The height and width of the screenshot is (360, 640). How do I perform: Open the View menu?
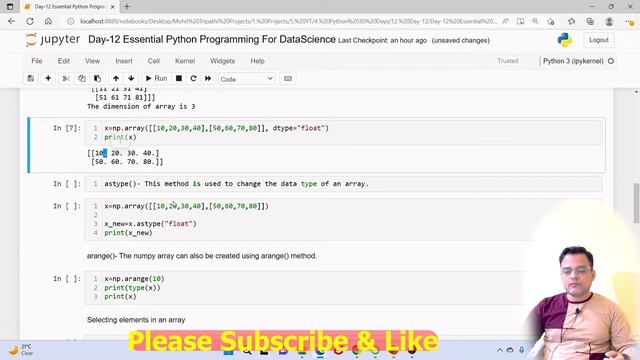coord(92,61)
